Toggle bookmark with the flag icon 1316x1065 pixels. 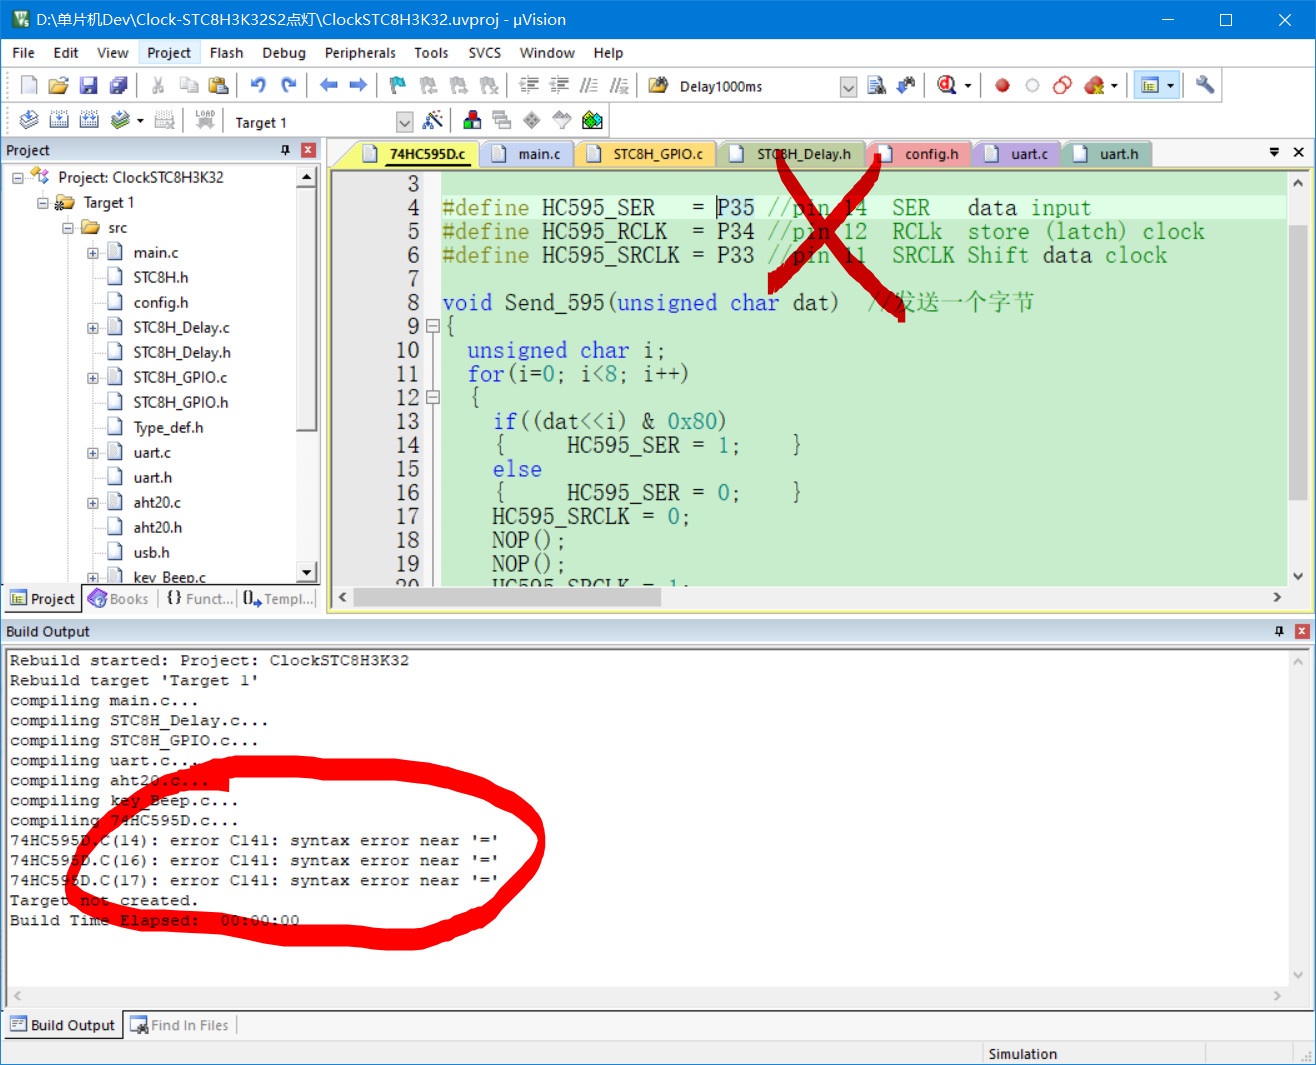pyautogui.click(x=398, y=86)
